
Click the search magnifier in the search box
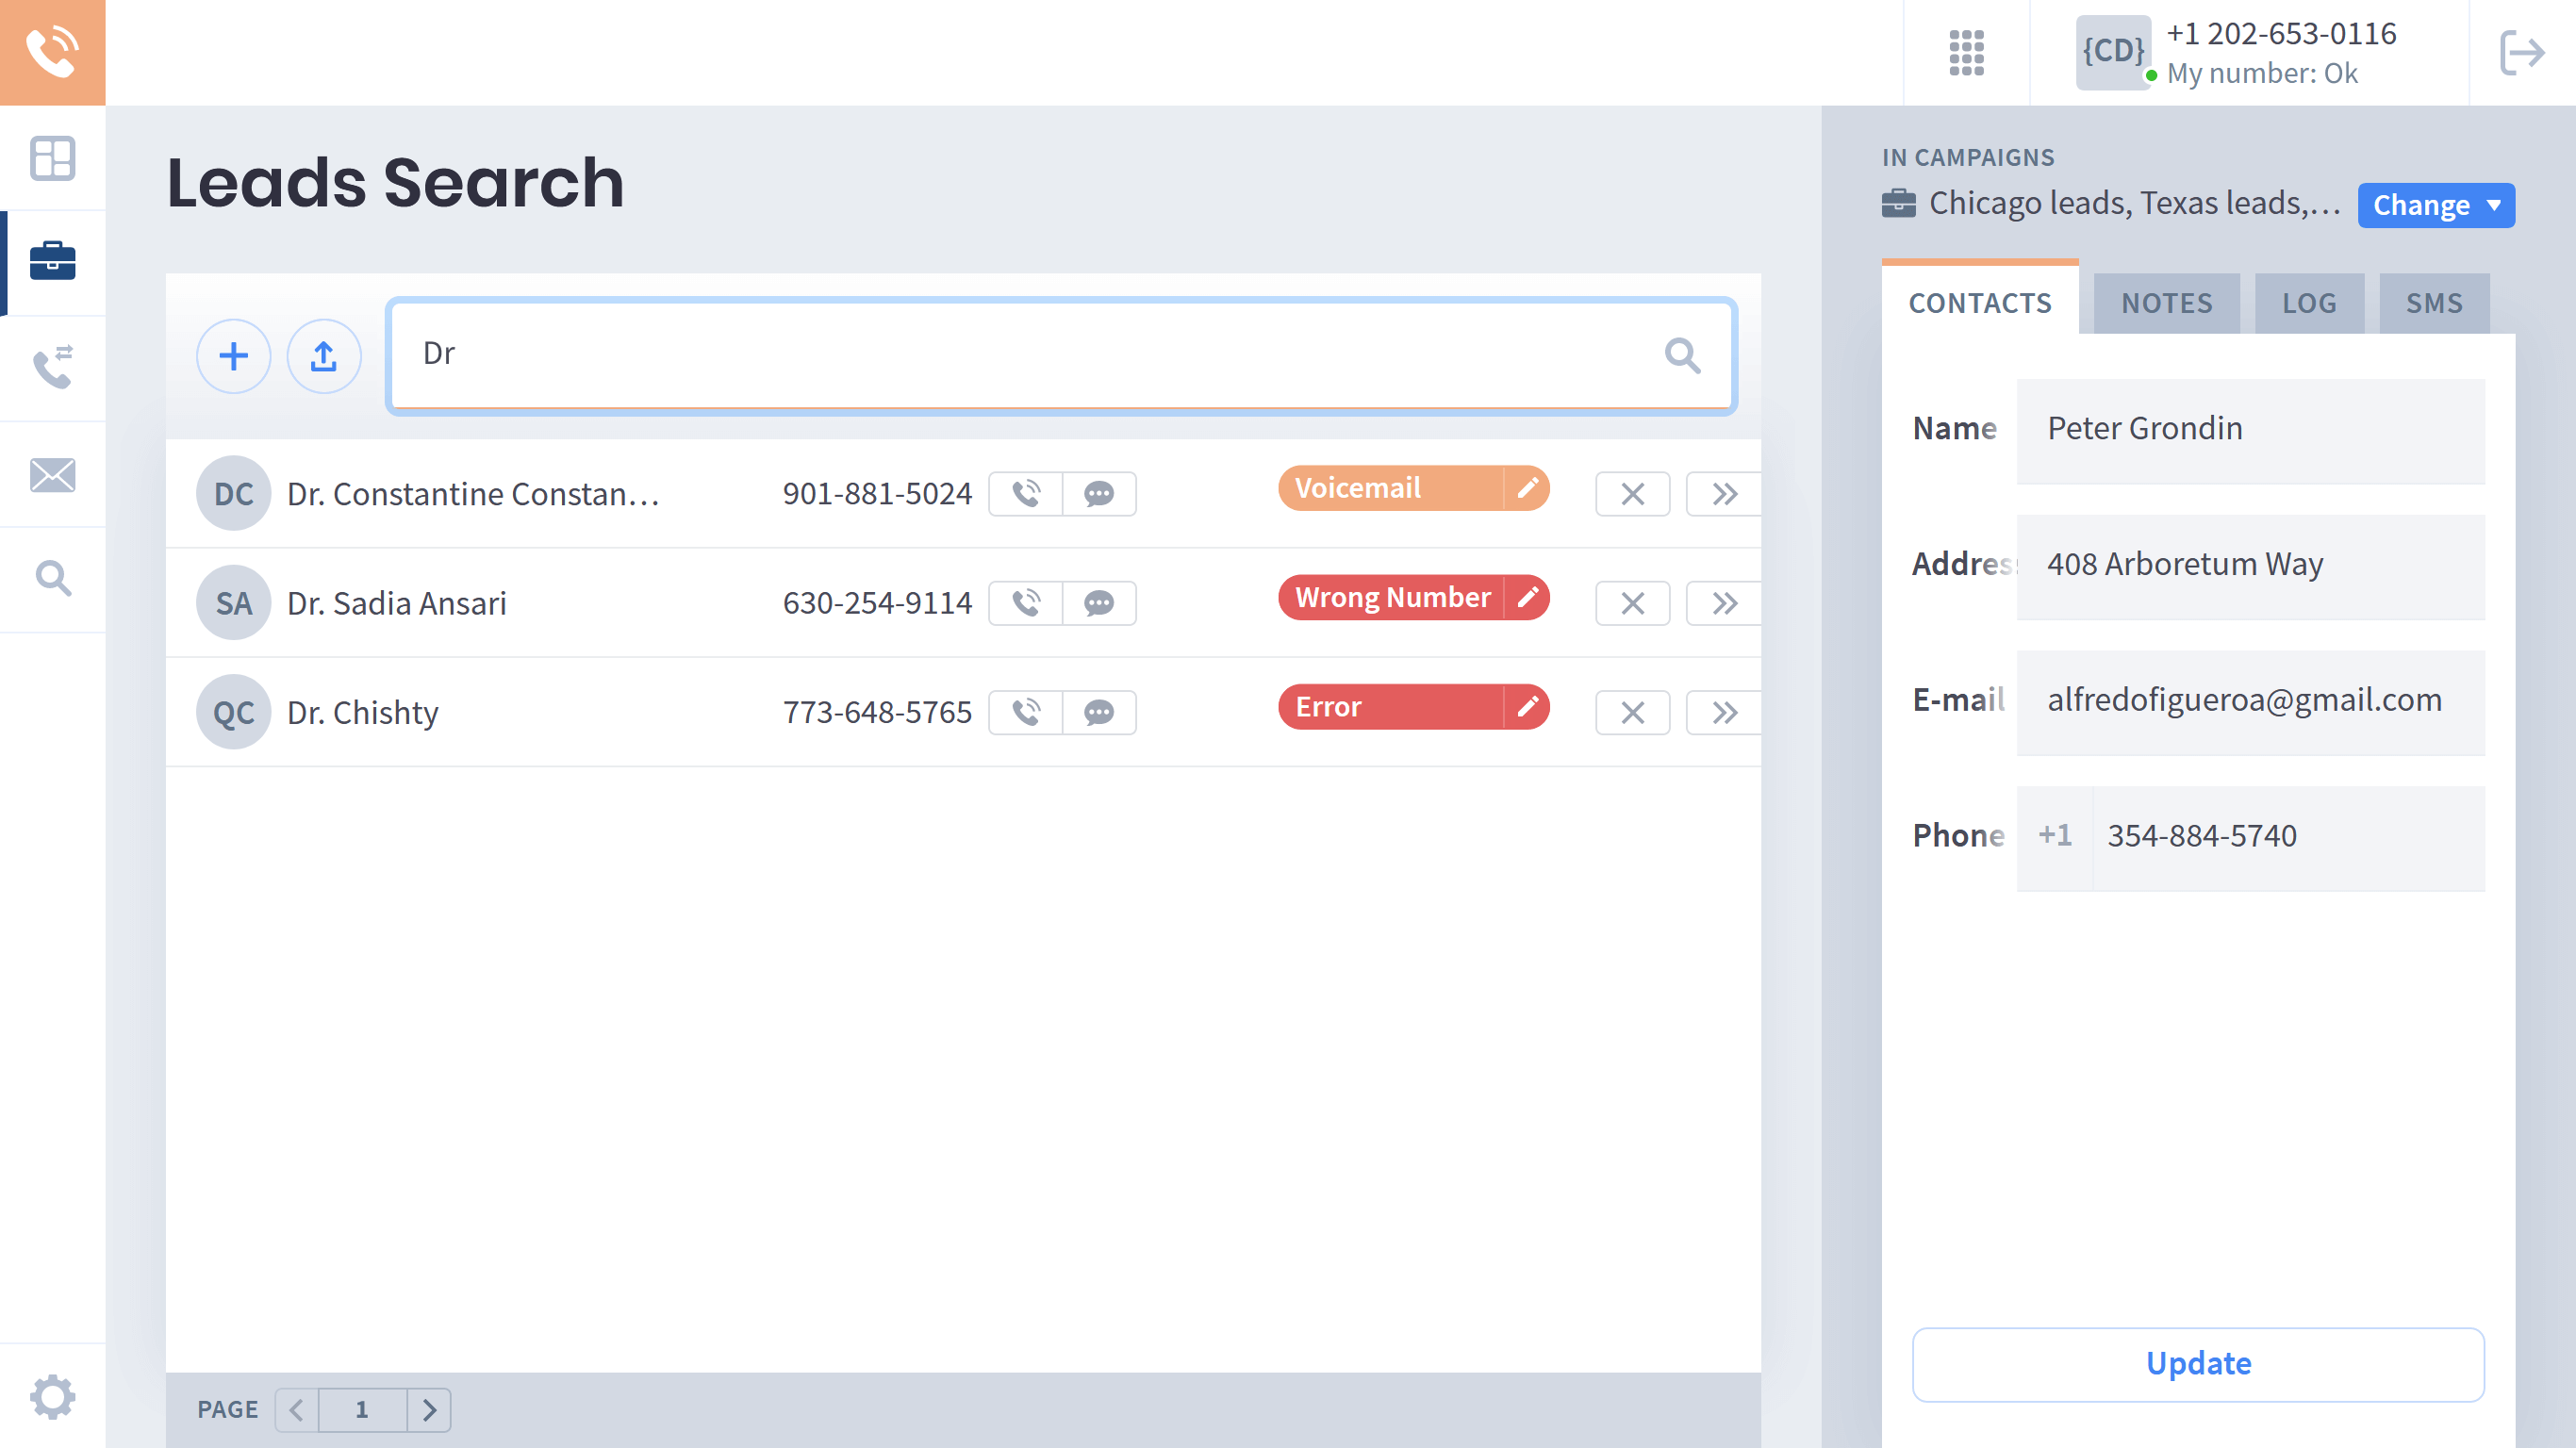[x=1682, y=355]
